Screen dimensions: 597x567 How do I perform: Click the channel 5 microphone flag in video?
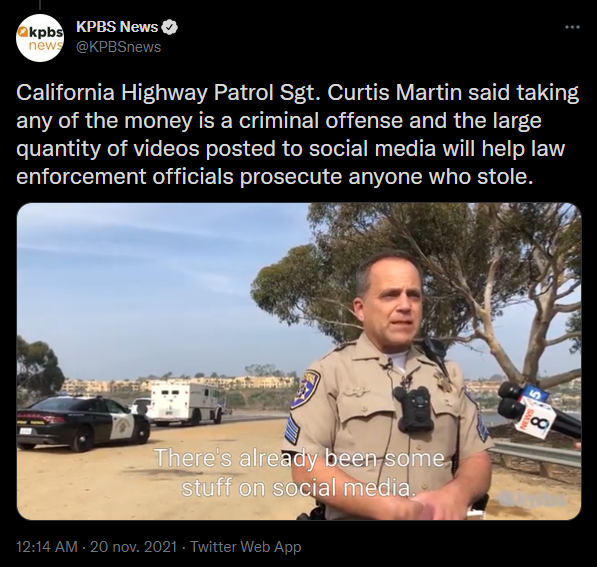pyautogui.click(x=535, y=393)
